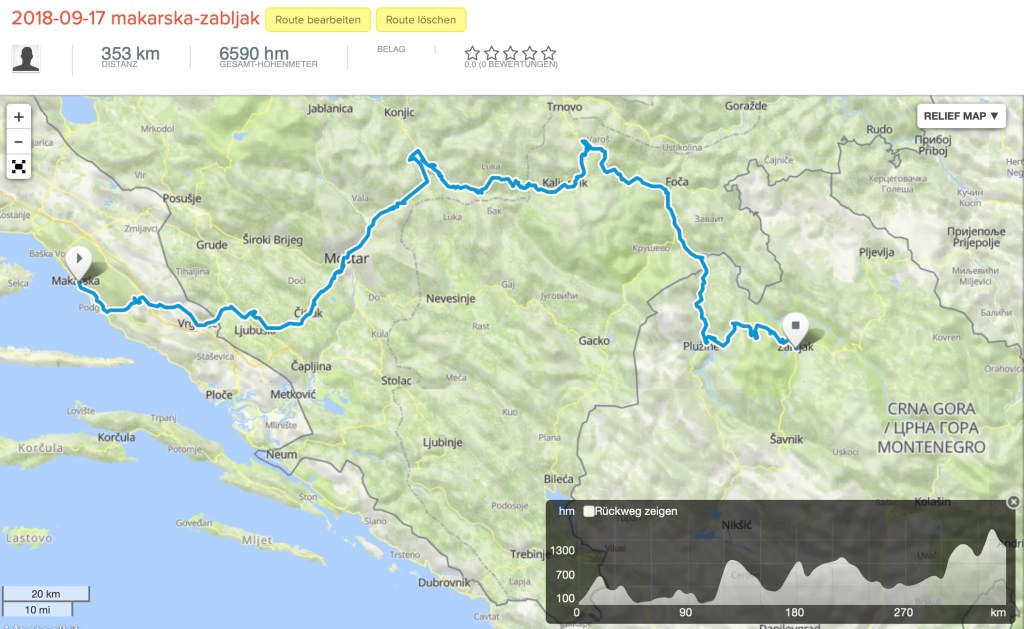Rate the route five stars

coord(548,53)
